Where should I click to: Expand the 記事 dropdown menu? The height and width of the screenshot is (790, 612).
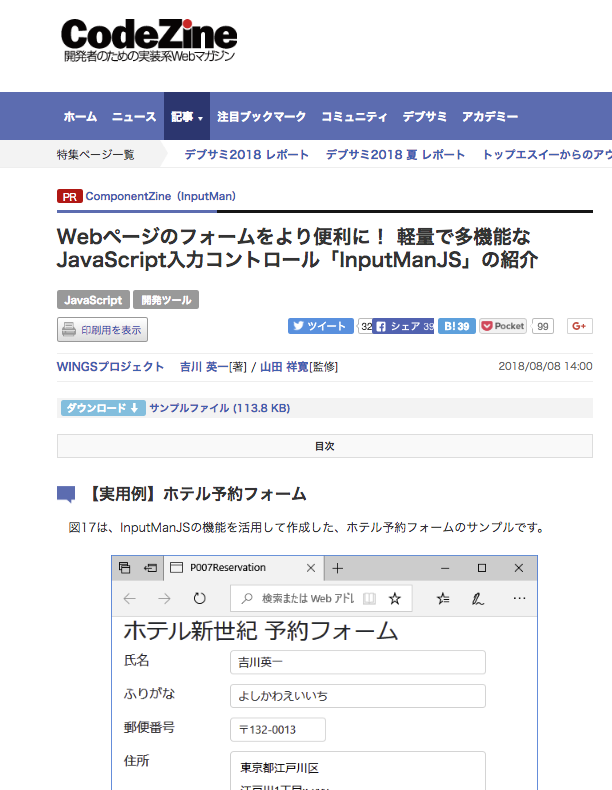[187, 117]
